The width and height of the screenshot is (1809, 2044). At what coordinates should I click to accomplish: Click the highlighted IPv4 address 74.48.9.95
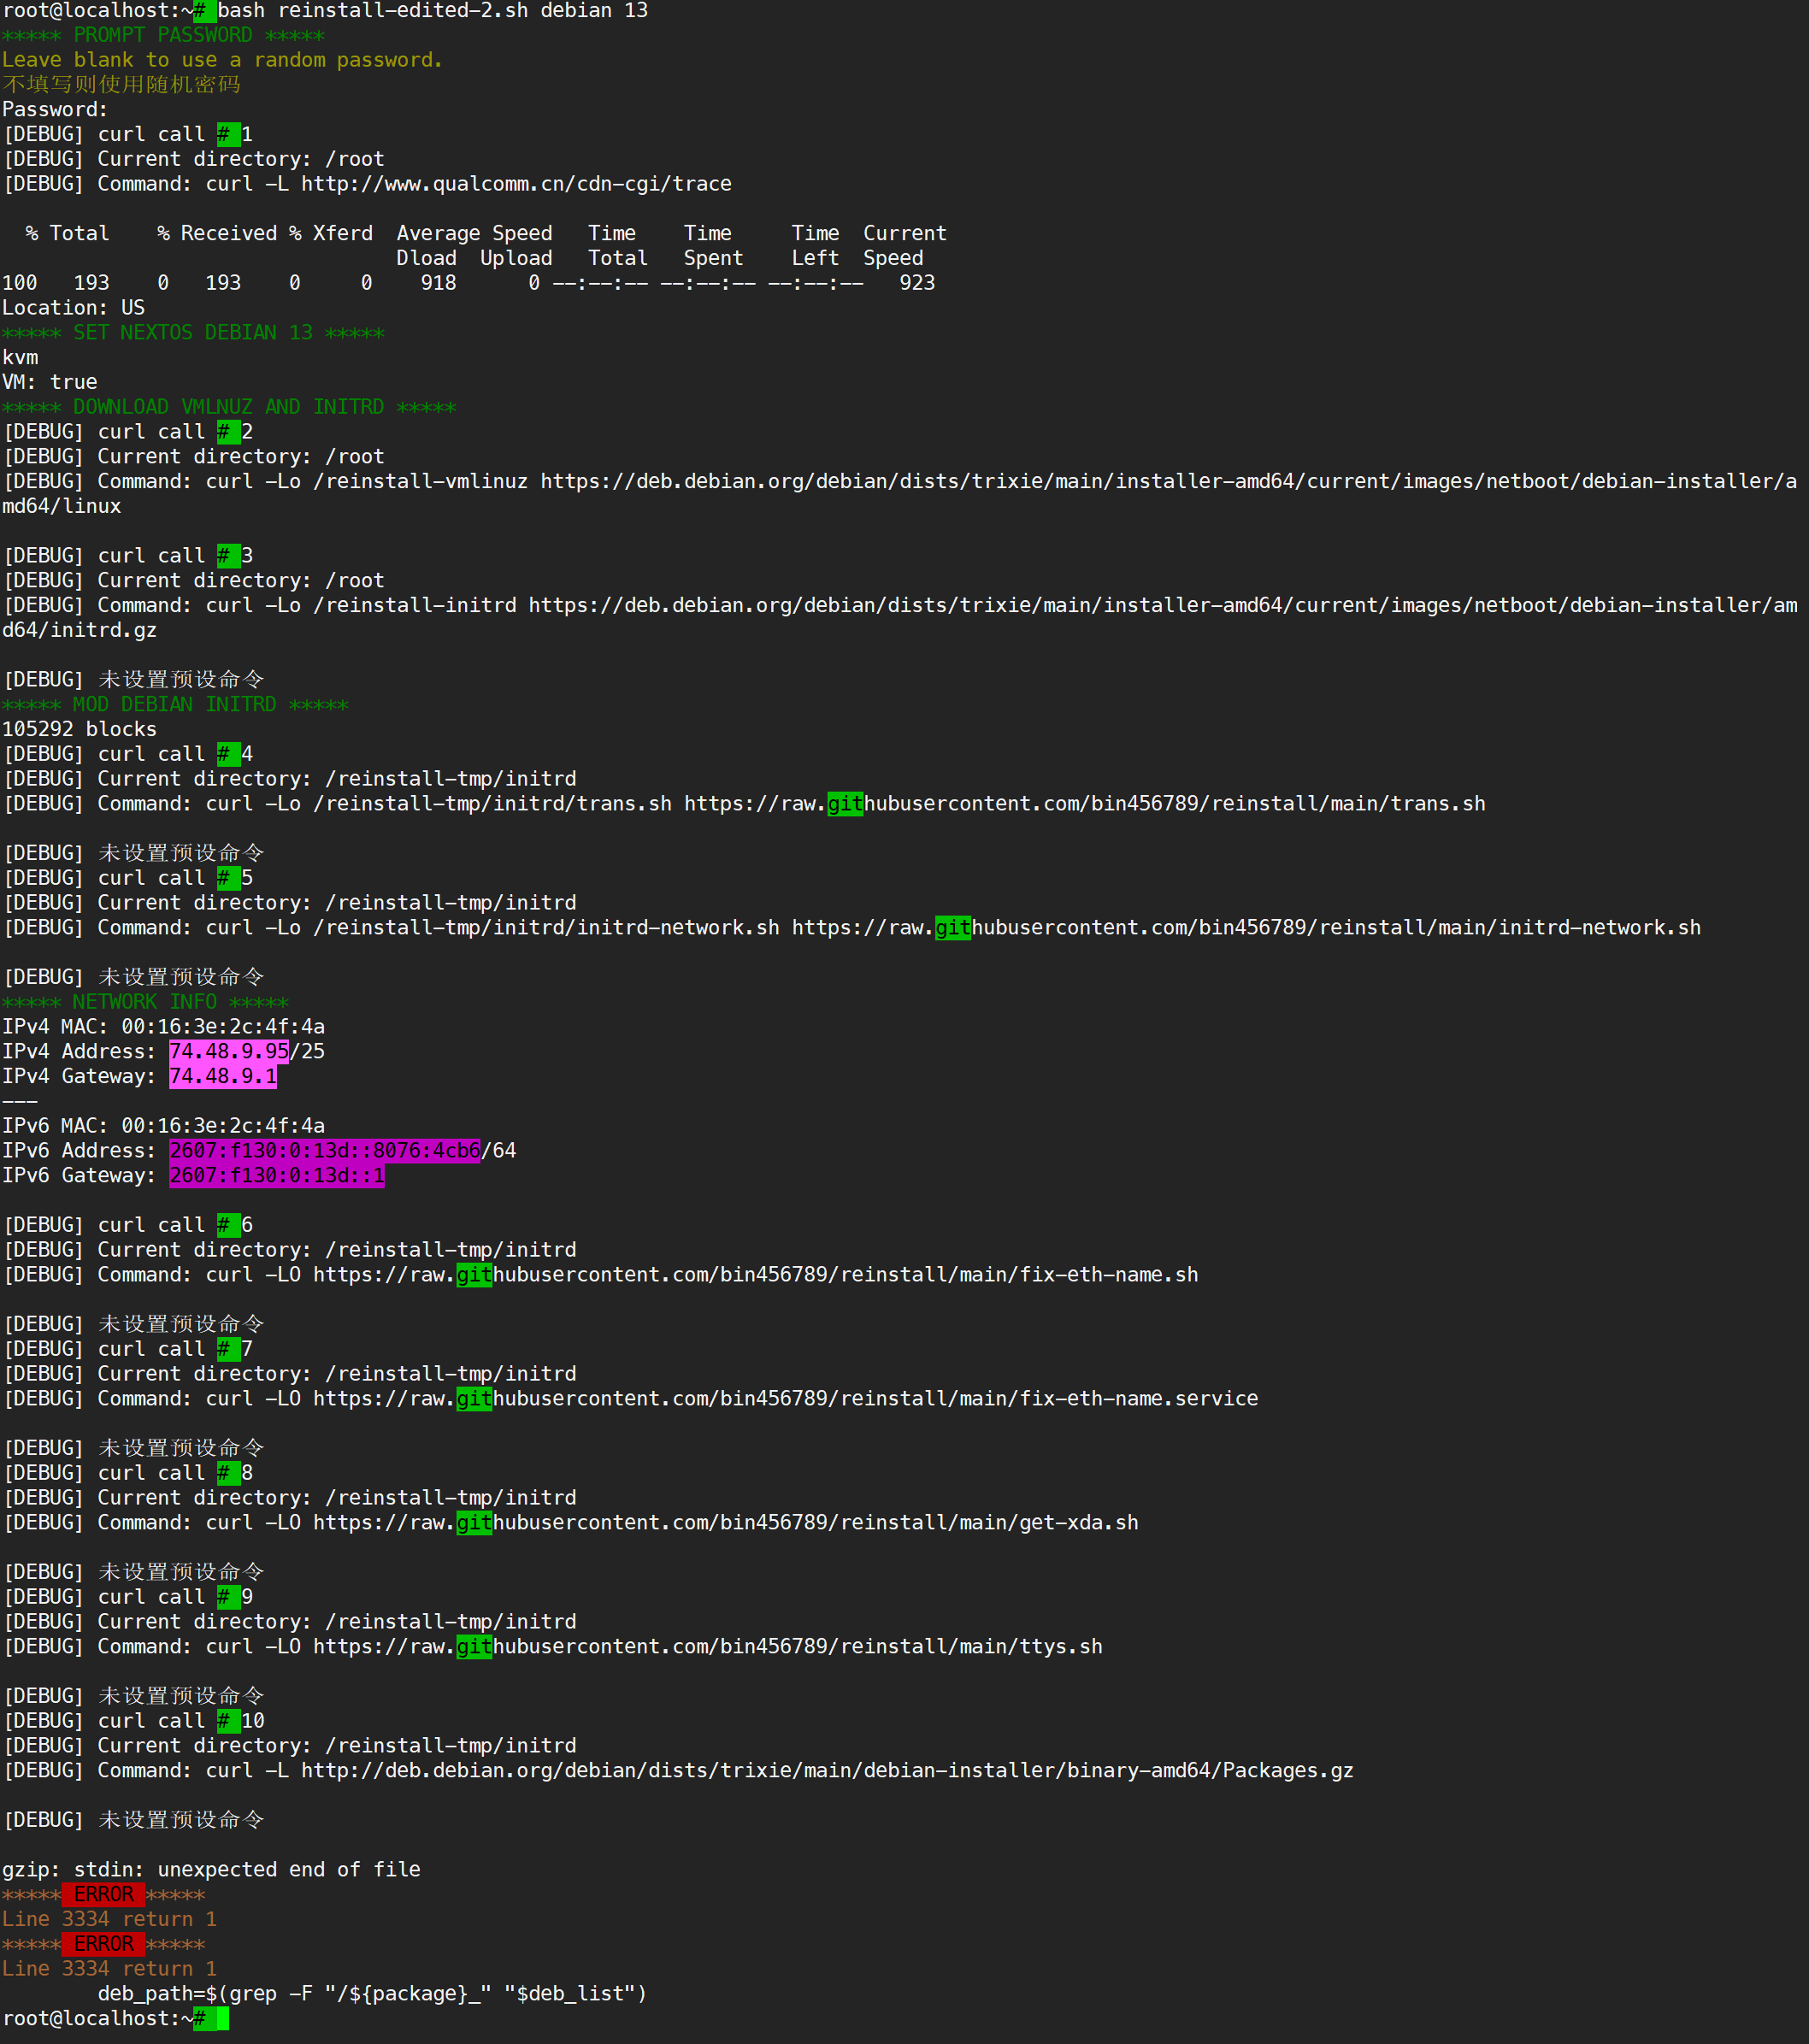[229, 1052]
